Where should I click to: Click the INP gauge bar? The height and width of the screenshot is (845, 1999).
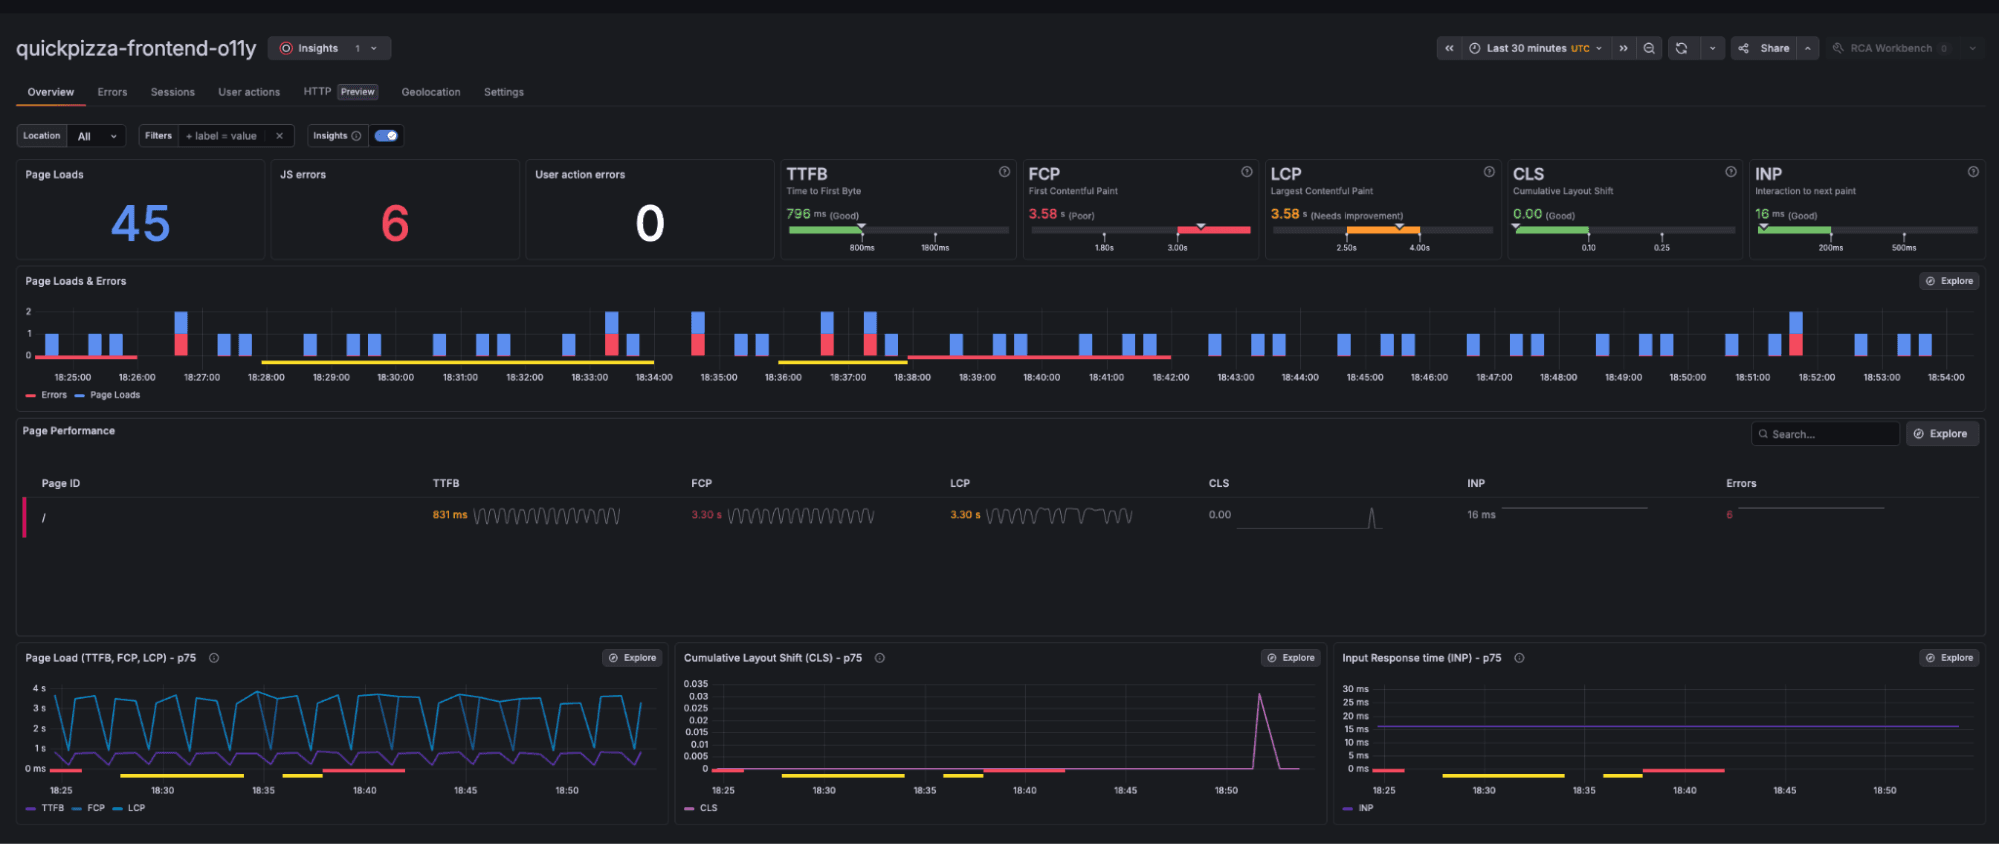point(1867,230)
